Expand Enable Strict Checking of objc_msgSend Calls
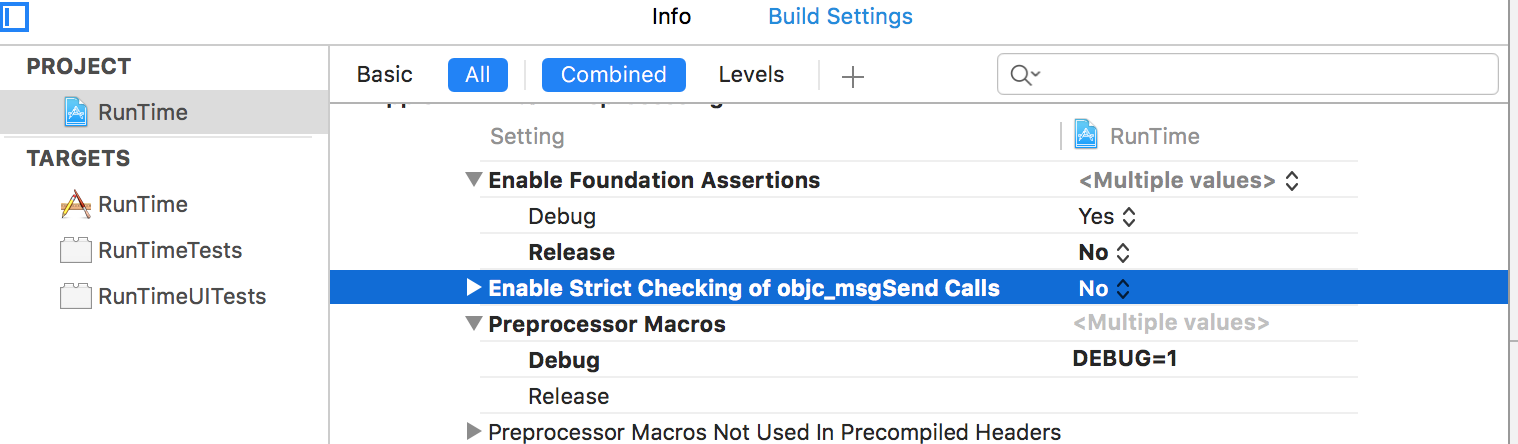The image size is (1518, 444). tap(474, 289)
